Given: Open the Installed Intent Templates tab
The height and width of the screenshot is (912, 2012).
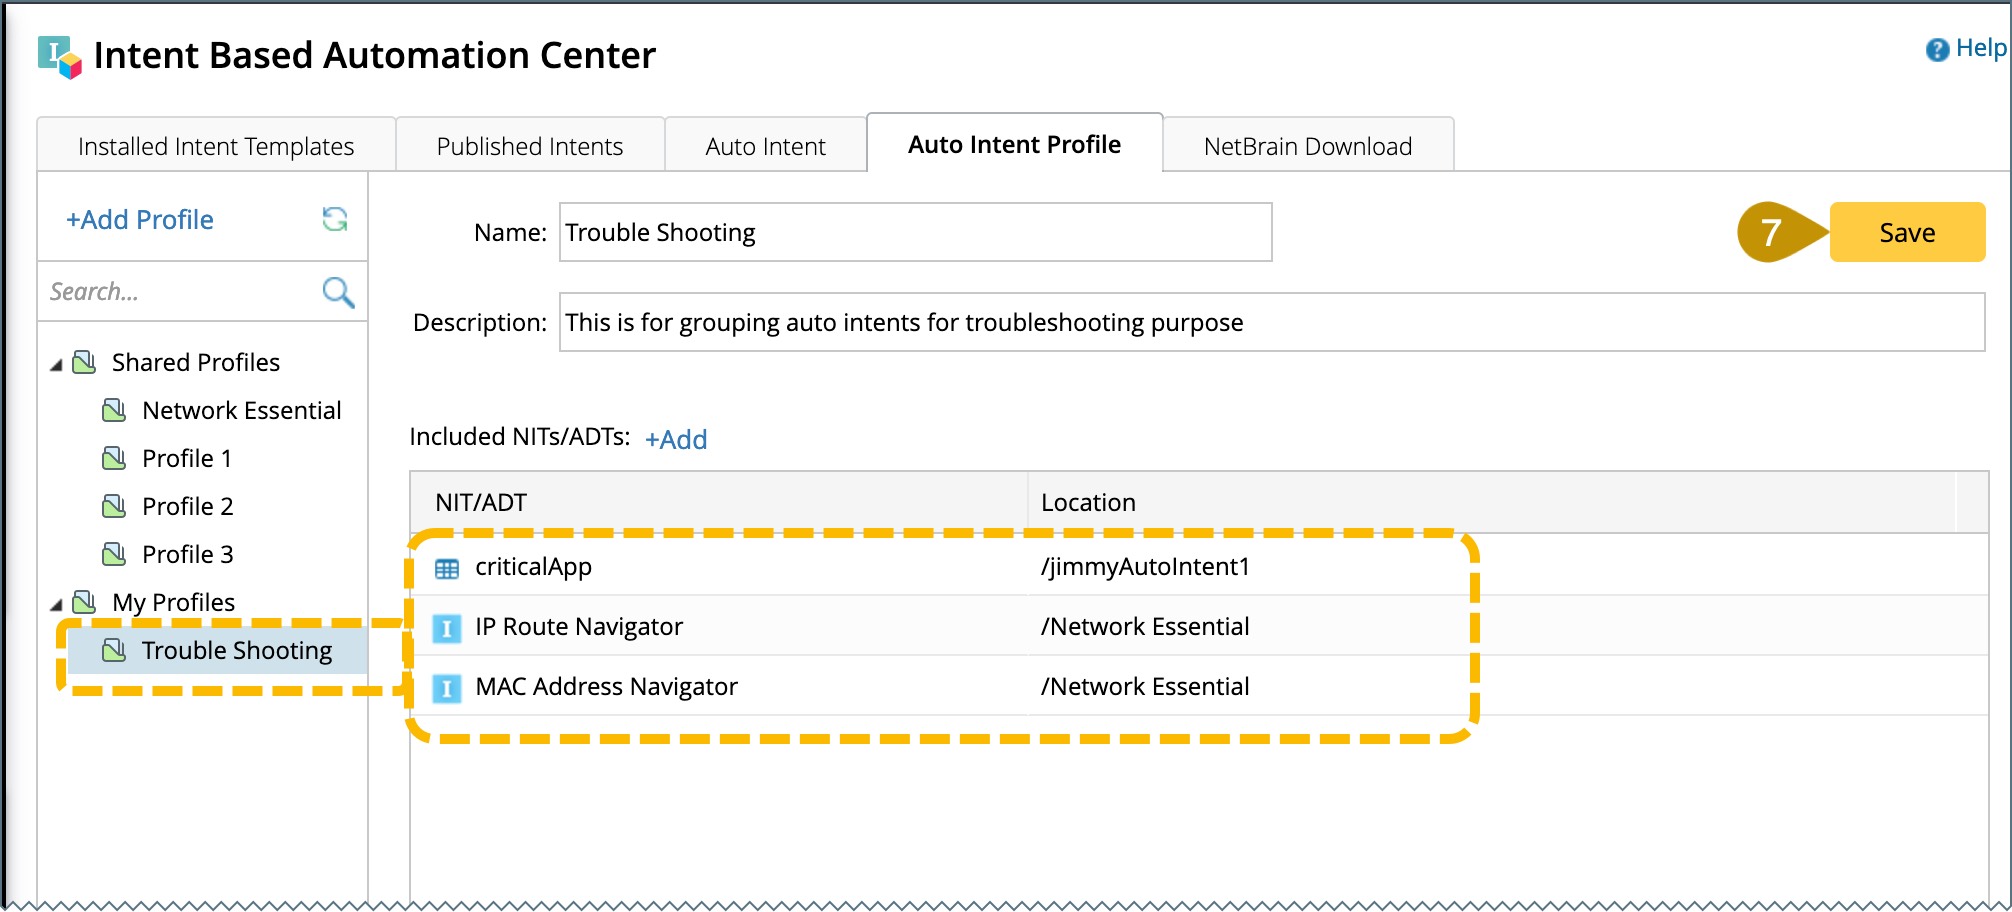Looking at the screenshot, I should coord(216,146).
